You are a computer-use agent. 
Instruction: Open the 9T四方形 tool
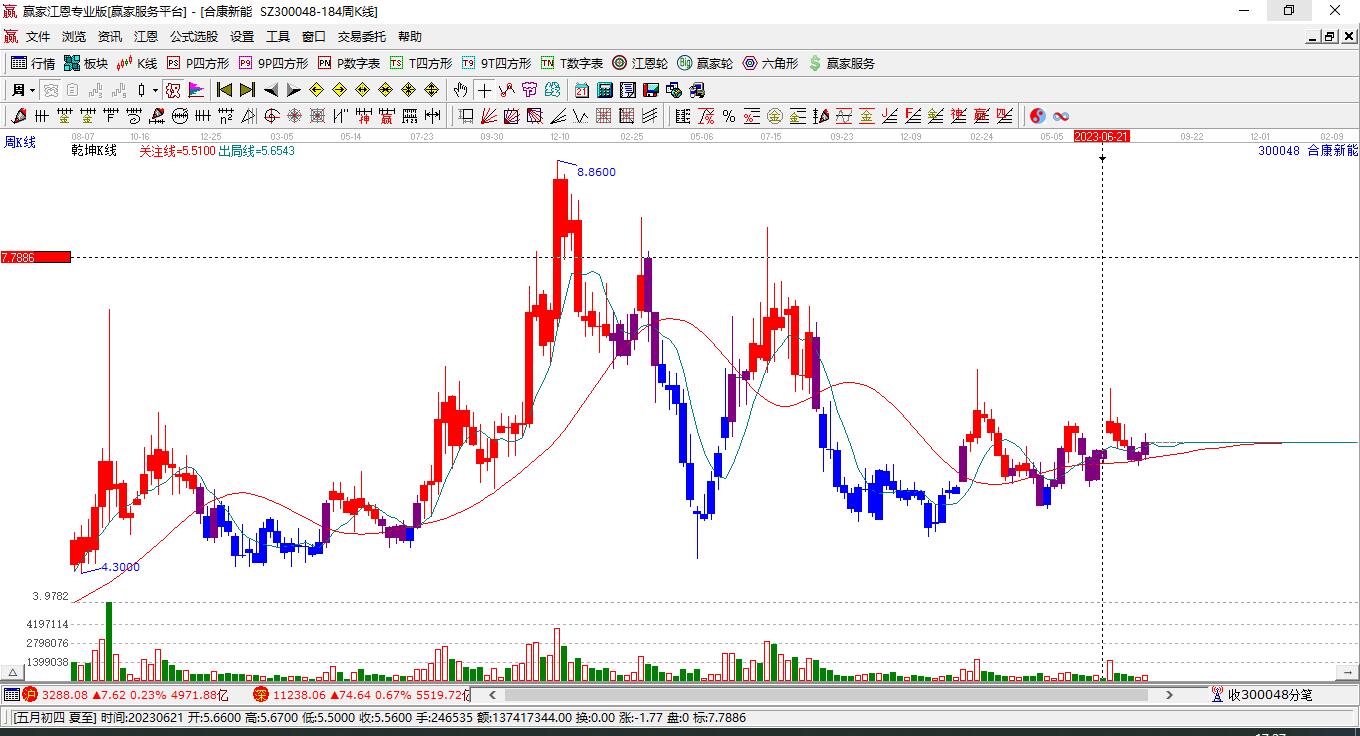pyautogui.click(x=496, y=63)
